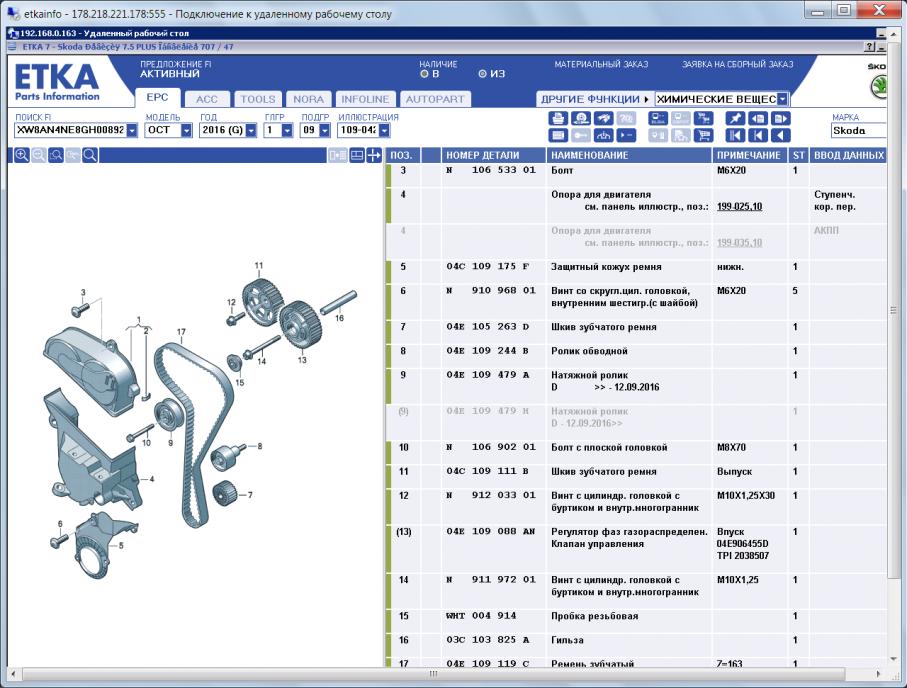Open the shopping cart icon

coord(703,135)
